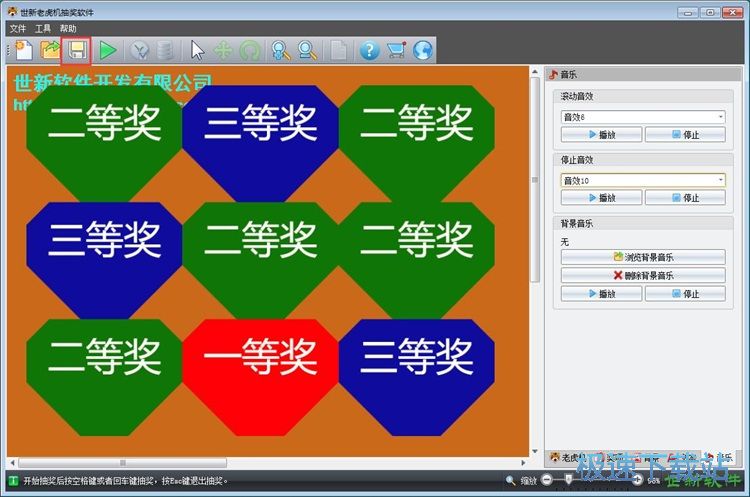Stop the 停止音效 preview with 停止

pos(685,198)
